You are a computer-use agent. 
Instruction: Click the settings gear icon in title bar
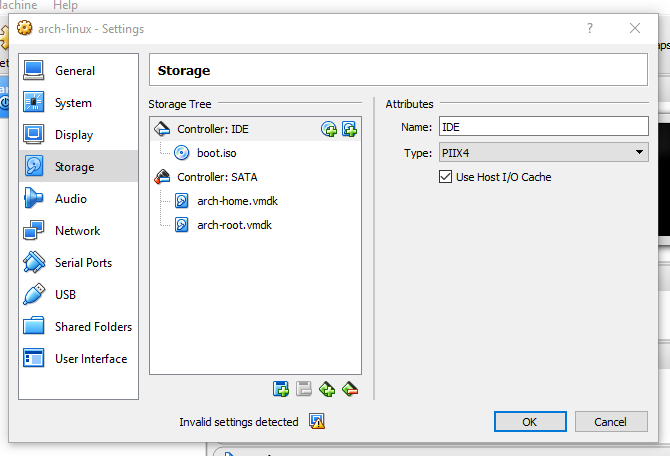coord(25,28)
